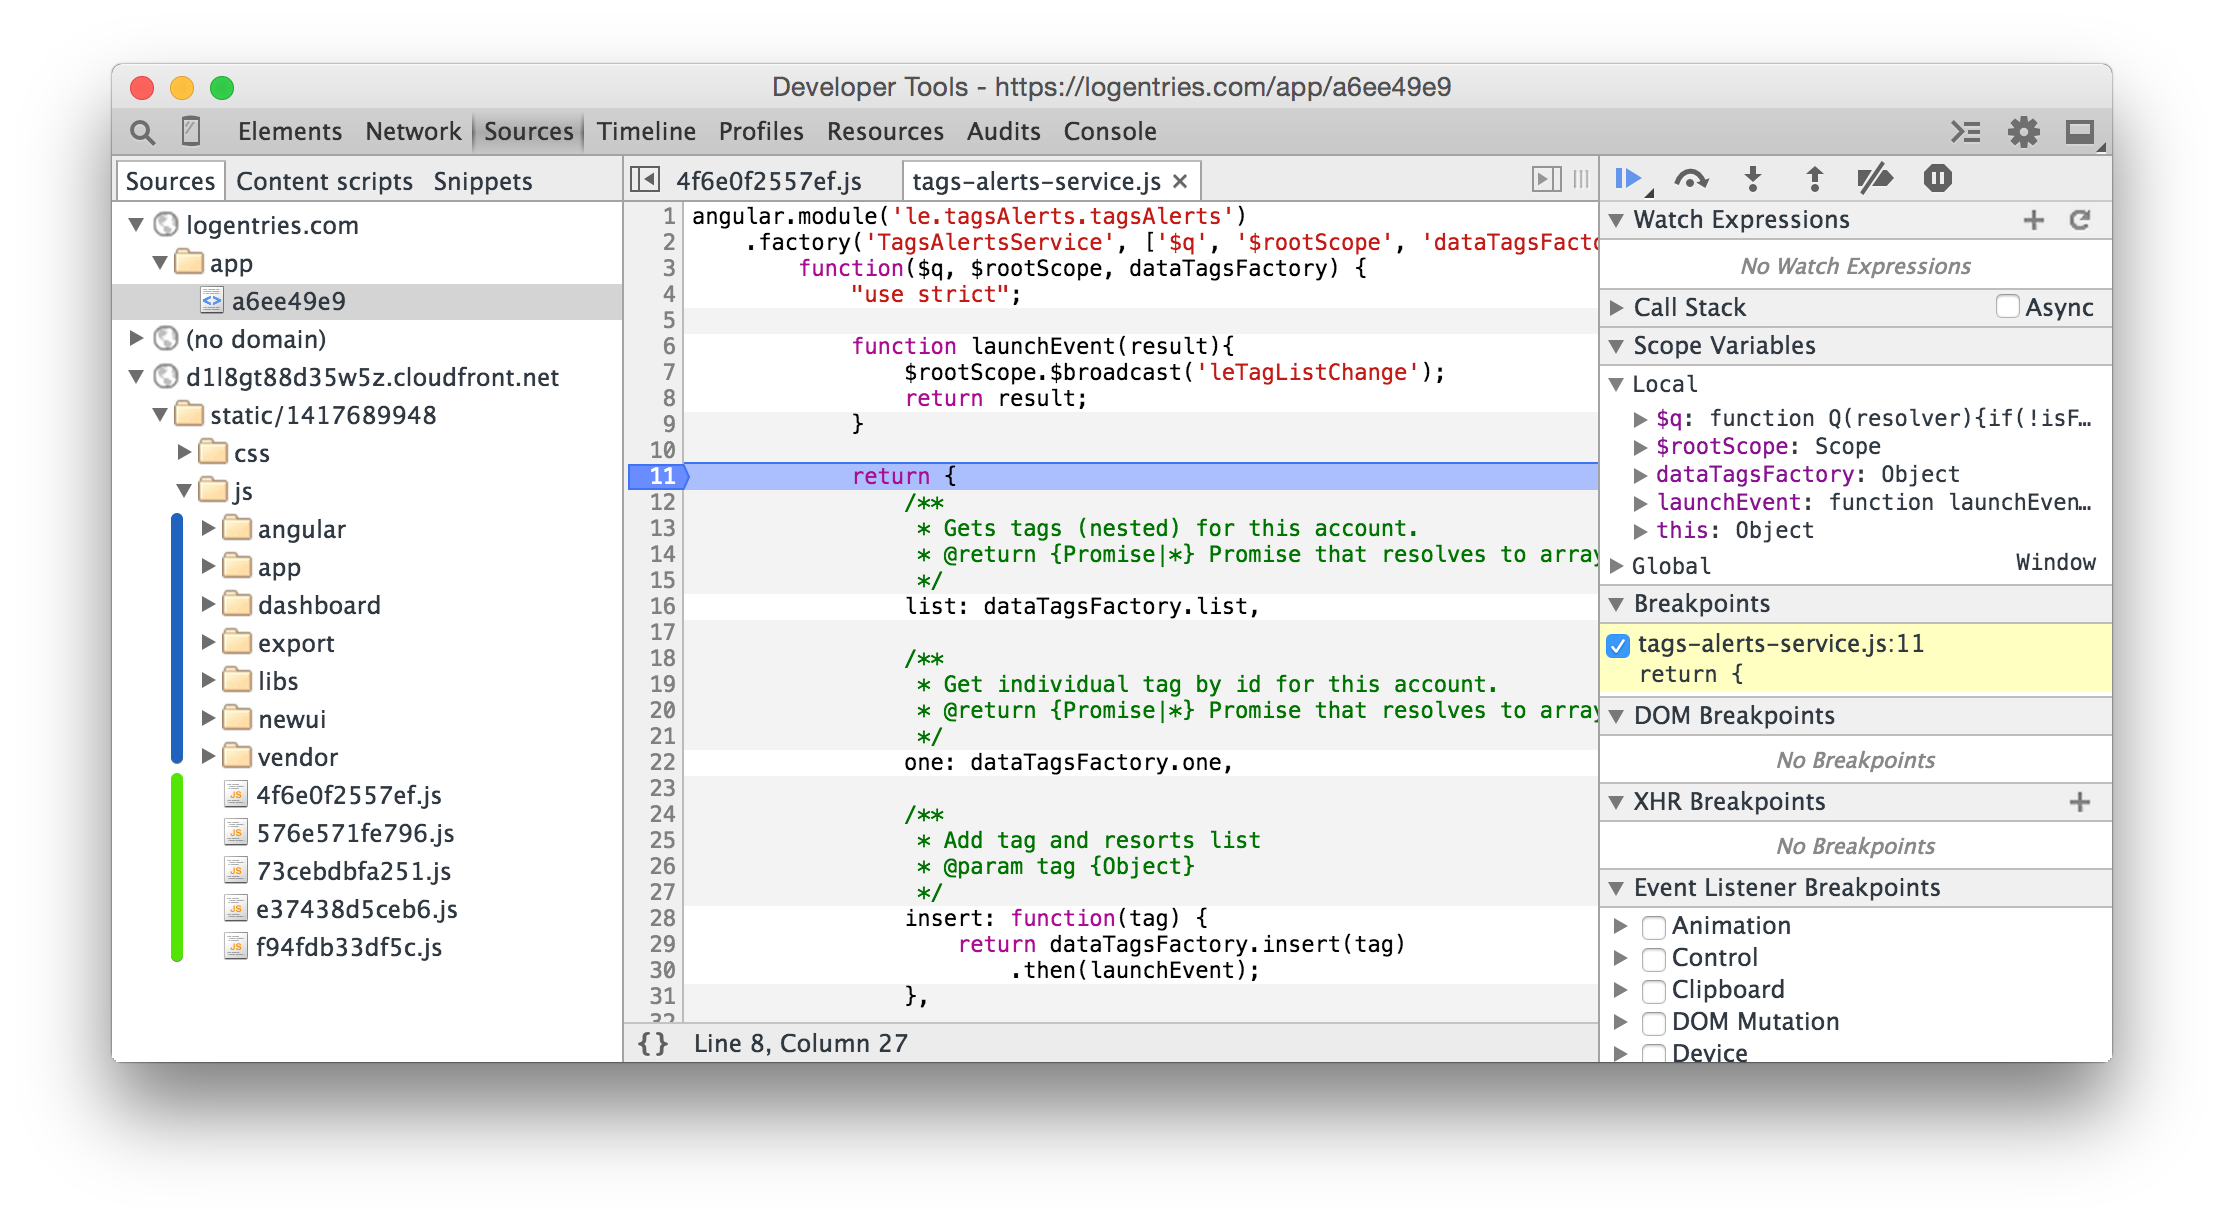Click the magnifier search icon
The height and width of the screenshot is (1222, 2224).
pyautogui.click(x=143, y=132)
